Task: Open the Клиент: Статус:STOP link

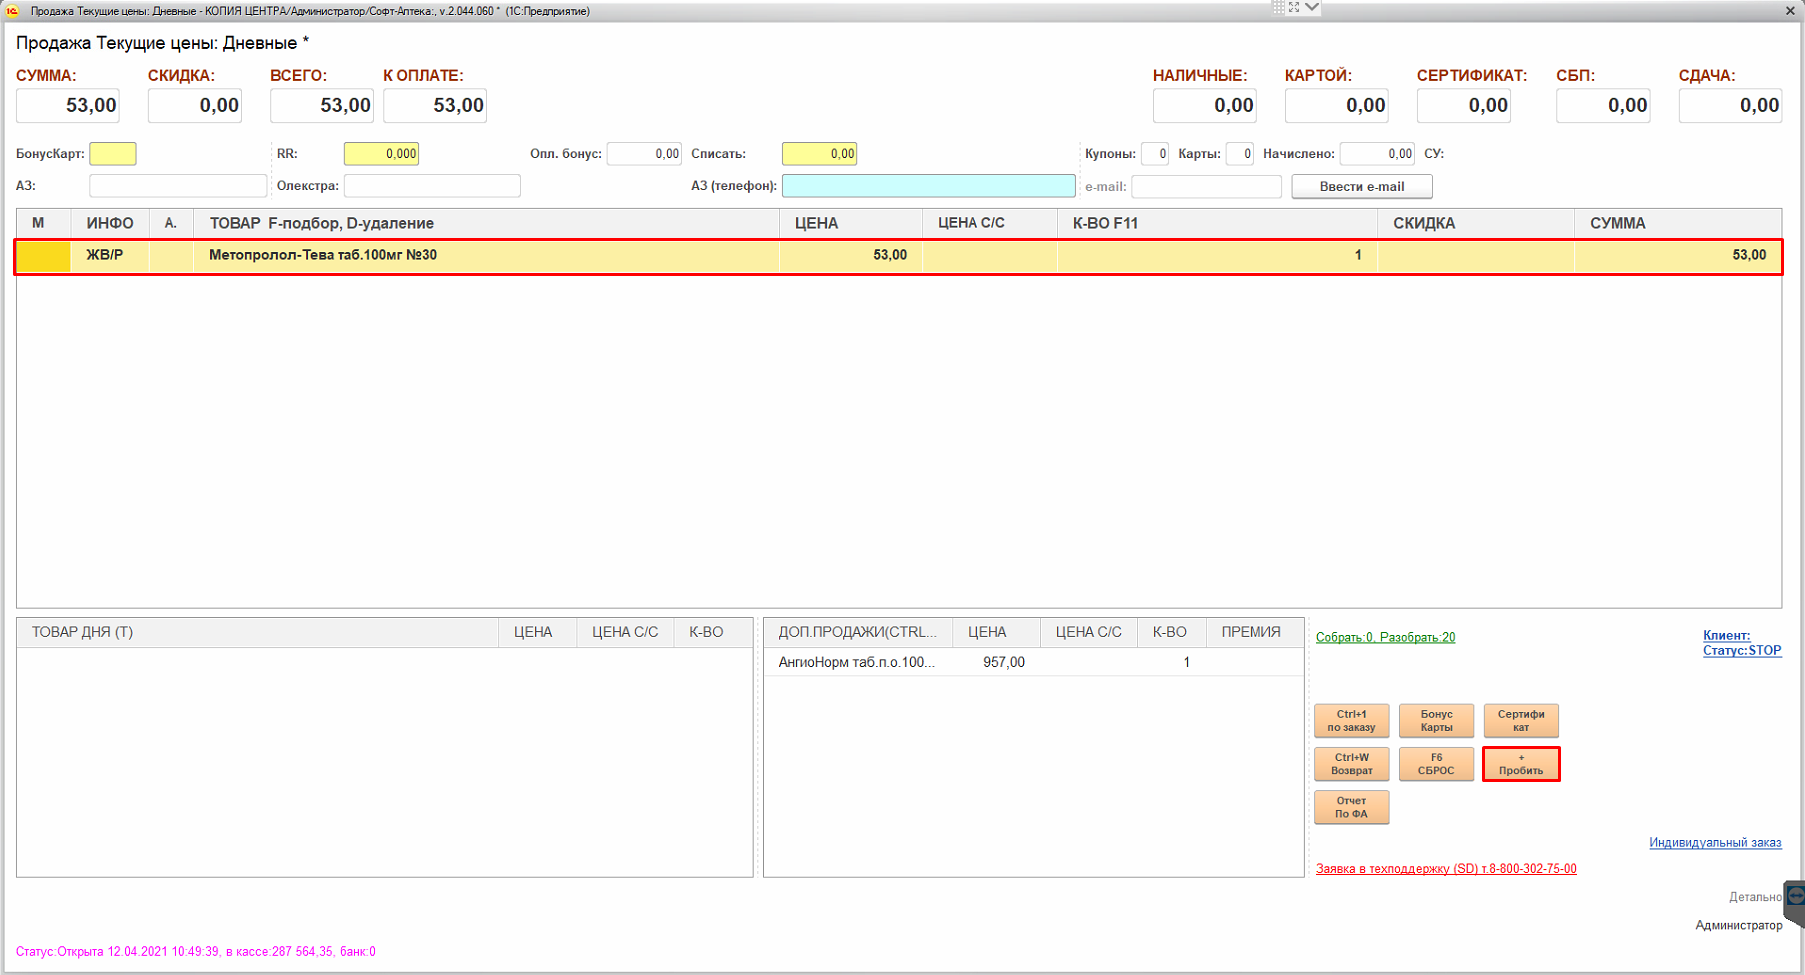Action: coord(1741,643)
